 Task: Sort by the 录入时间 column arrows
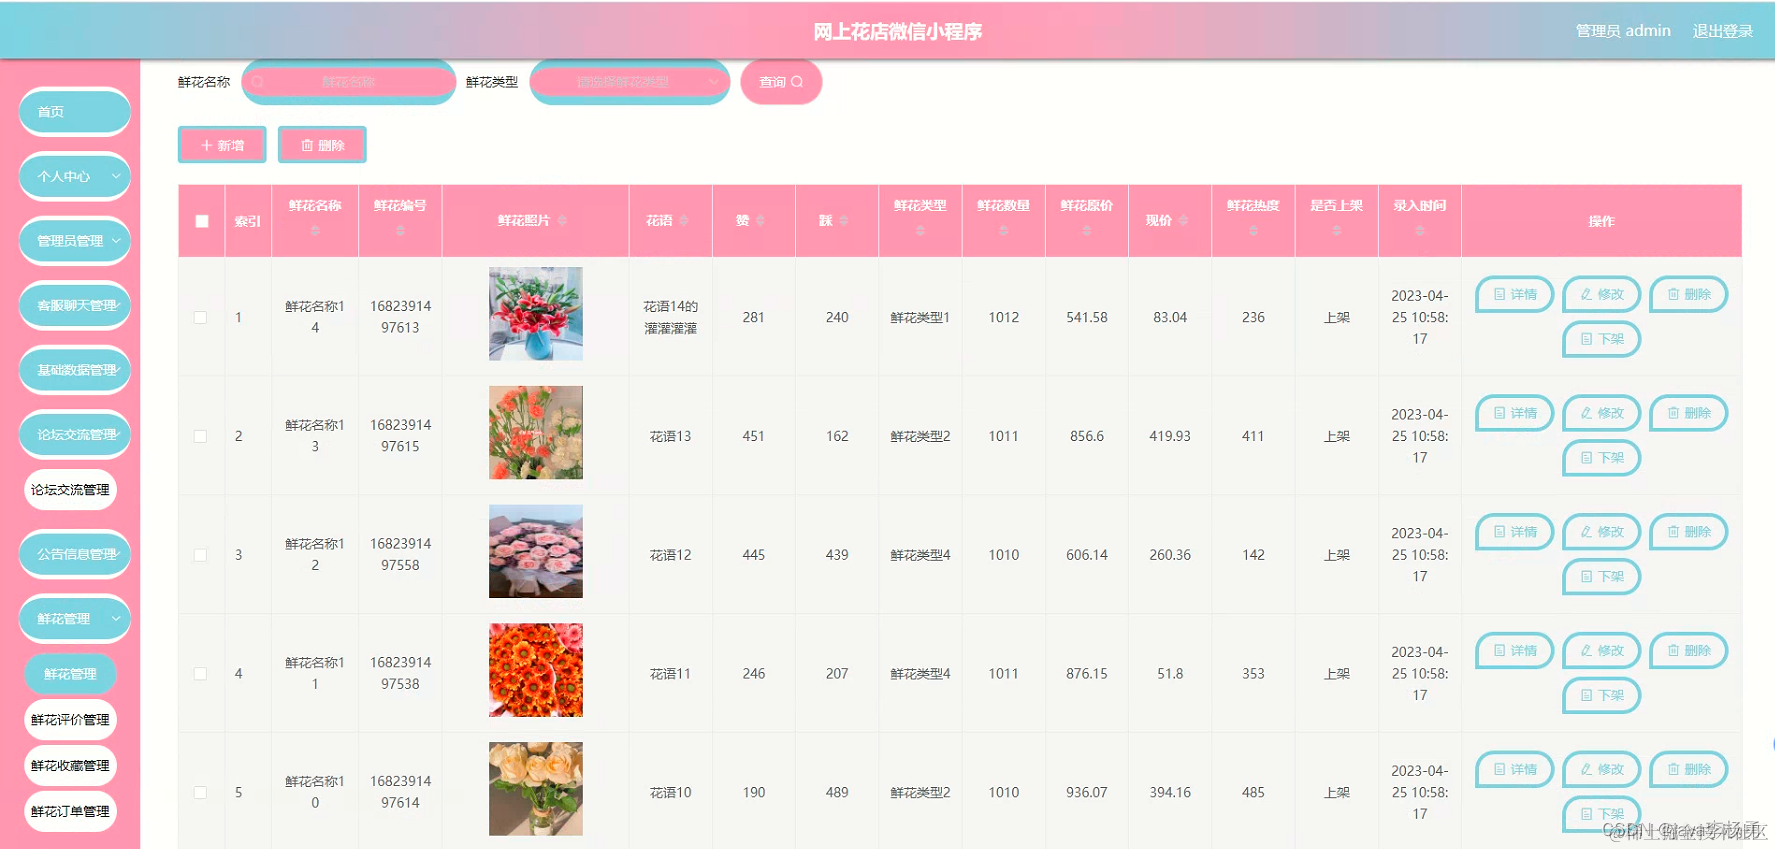(x=1420, y=230)
